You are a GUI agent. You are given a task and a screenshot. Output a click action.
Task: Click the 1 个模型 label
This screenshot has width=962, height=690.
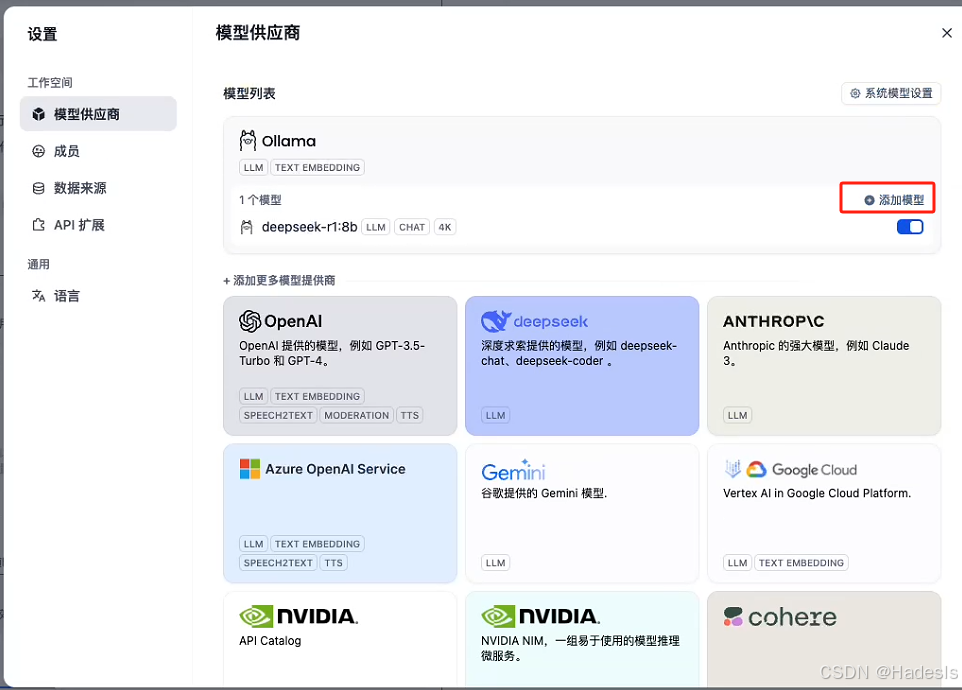(260, 200)
